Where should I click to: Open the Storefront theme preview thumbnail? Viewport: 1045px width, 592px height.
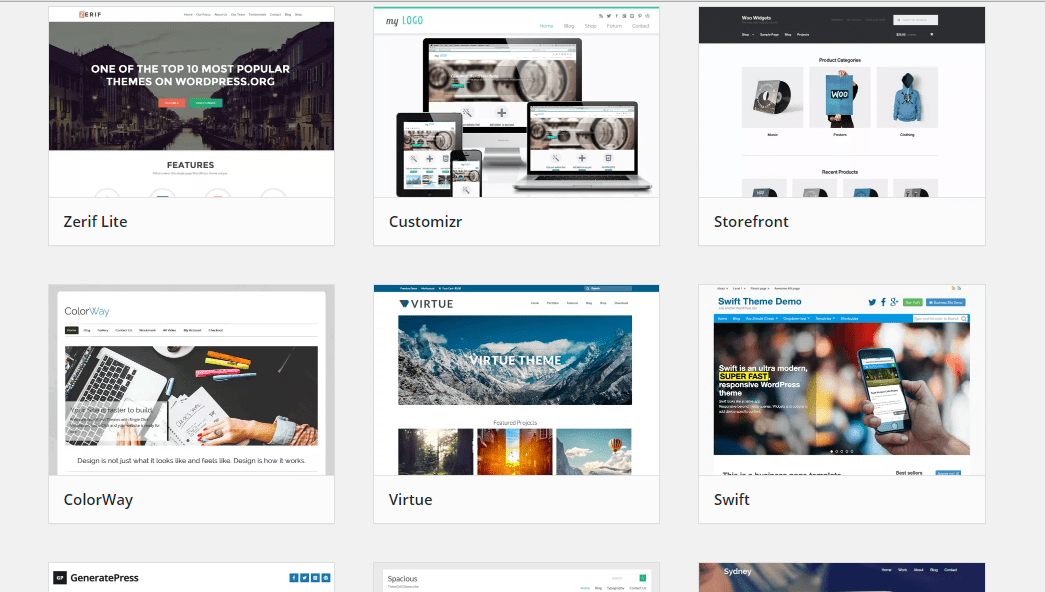click(x=842, y=102)
